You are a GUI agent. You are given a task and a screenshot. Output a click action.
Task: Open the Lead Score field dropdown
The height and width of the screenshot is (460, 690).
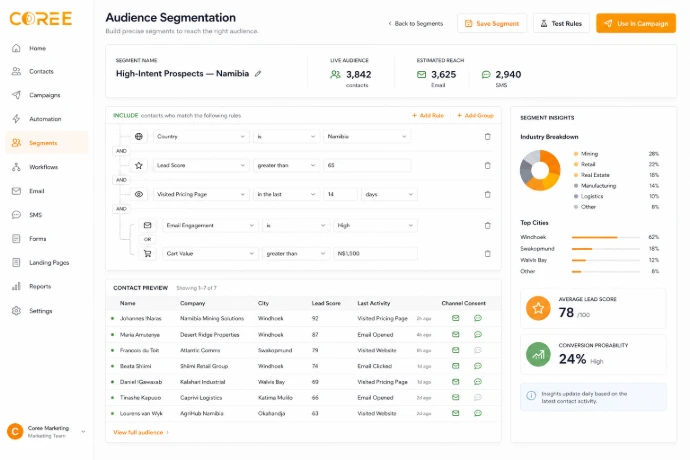point(201,166)
